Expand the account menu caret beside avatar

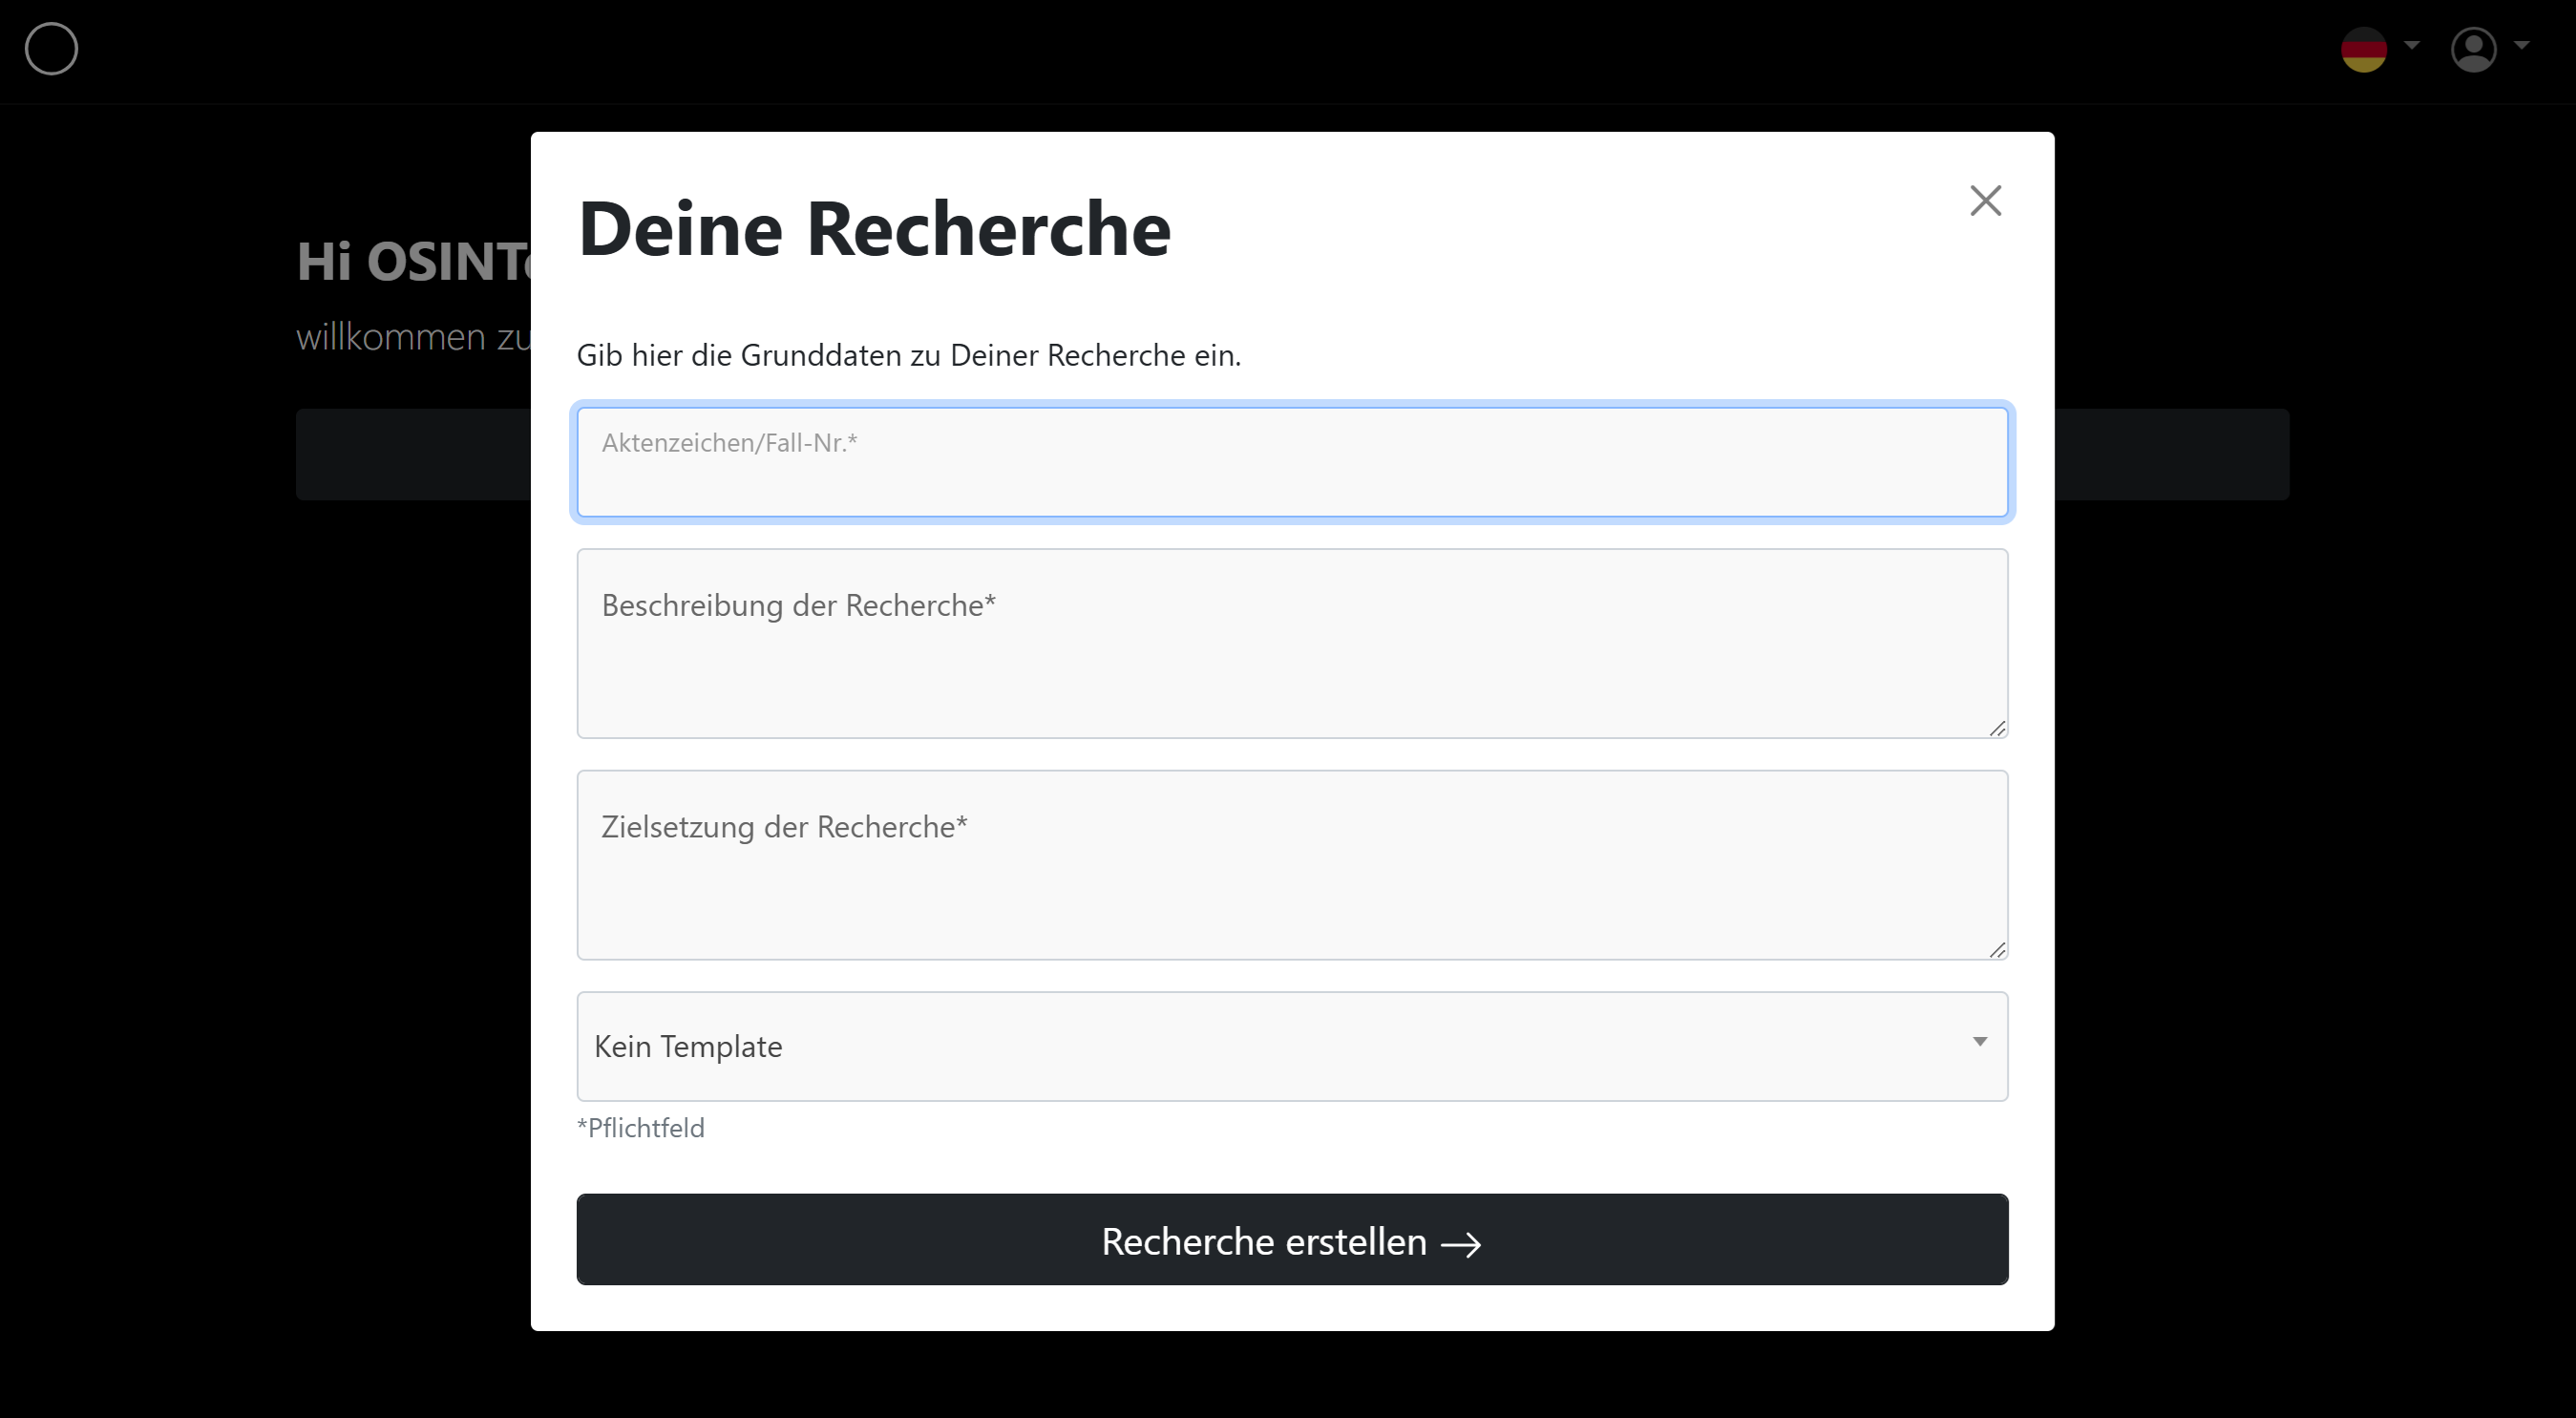2521,45
